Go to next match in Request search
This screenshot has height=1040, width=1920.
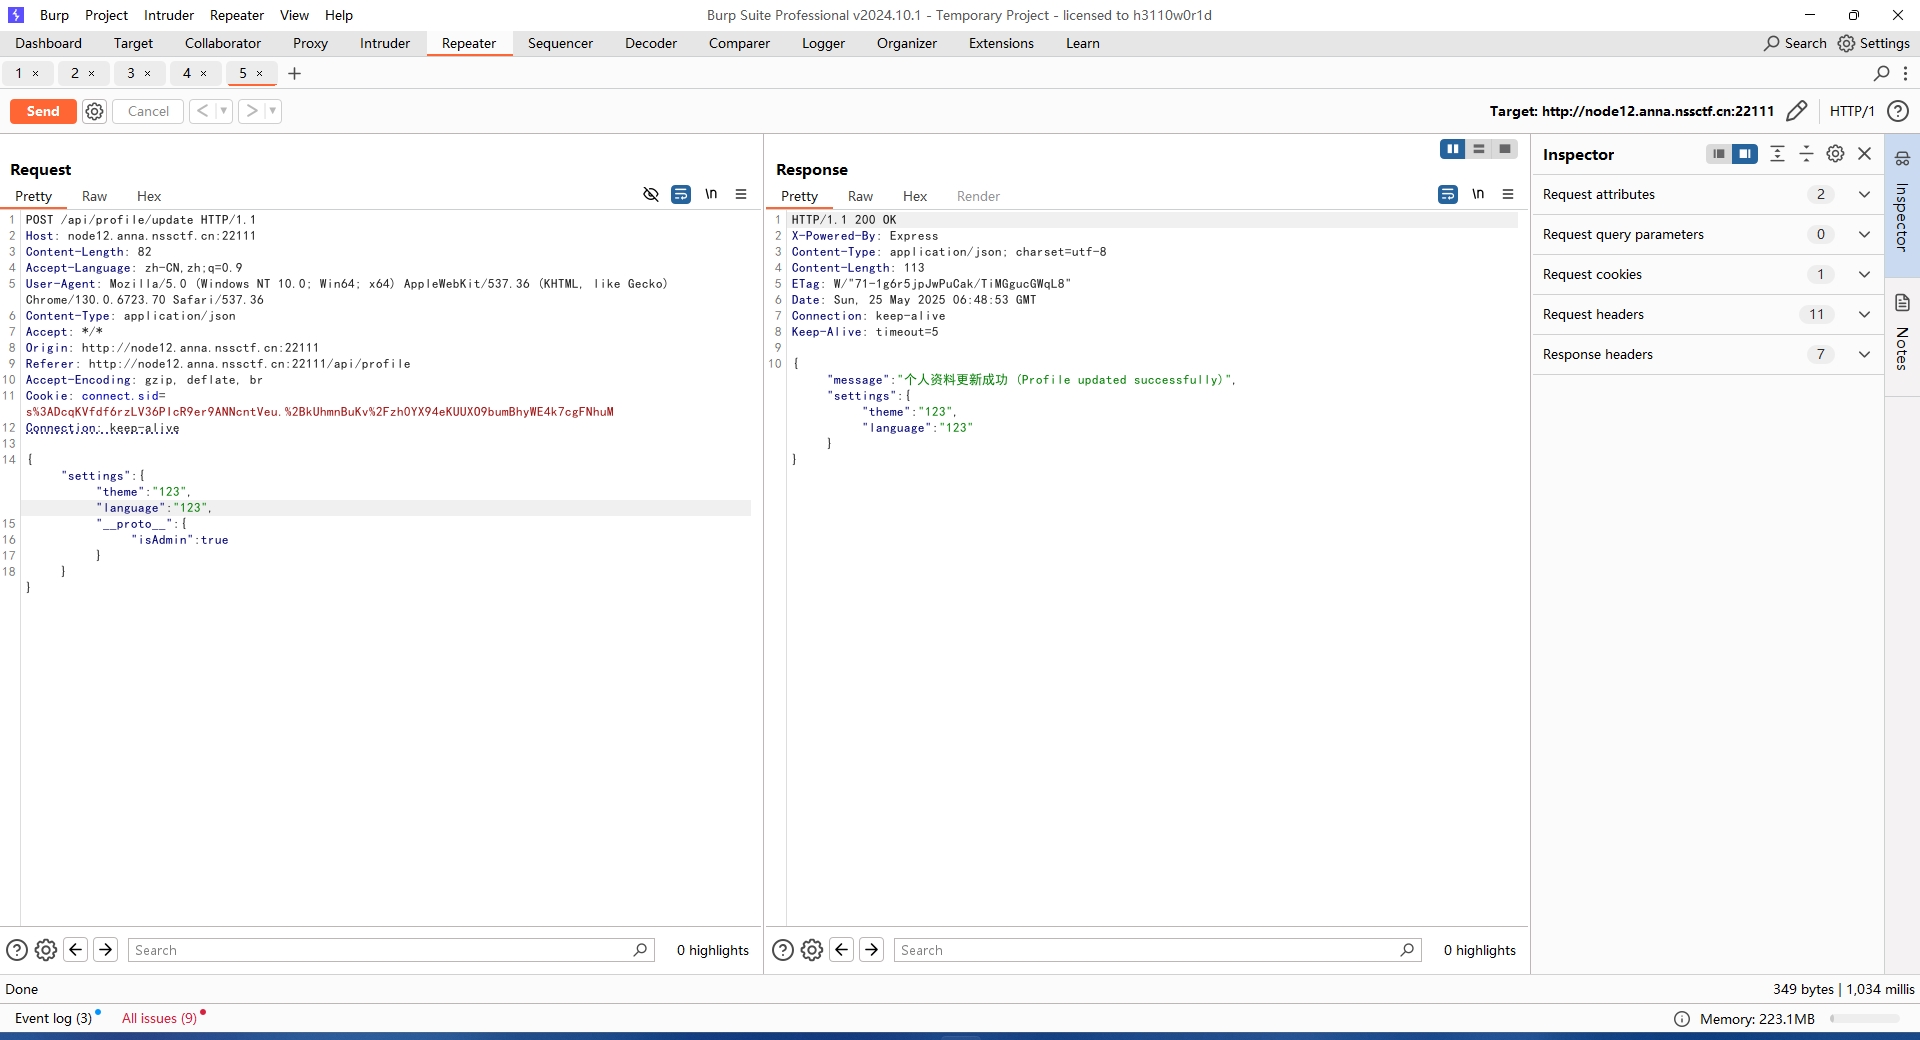(x=105, y=950)
